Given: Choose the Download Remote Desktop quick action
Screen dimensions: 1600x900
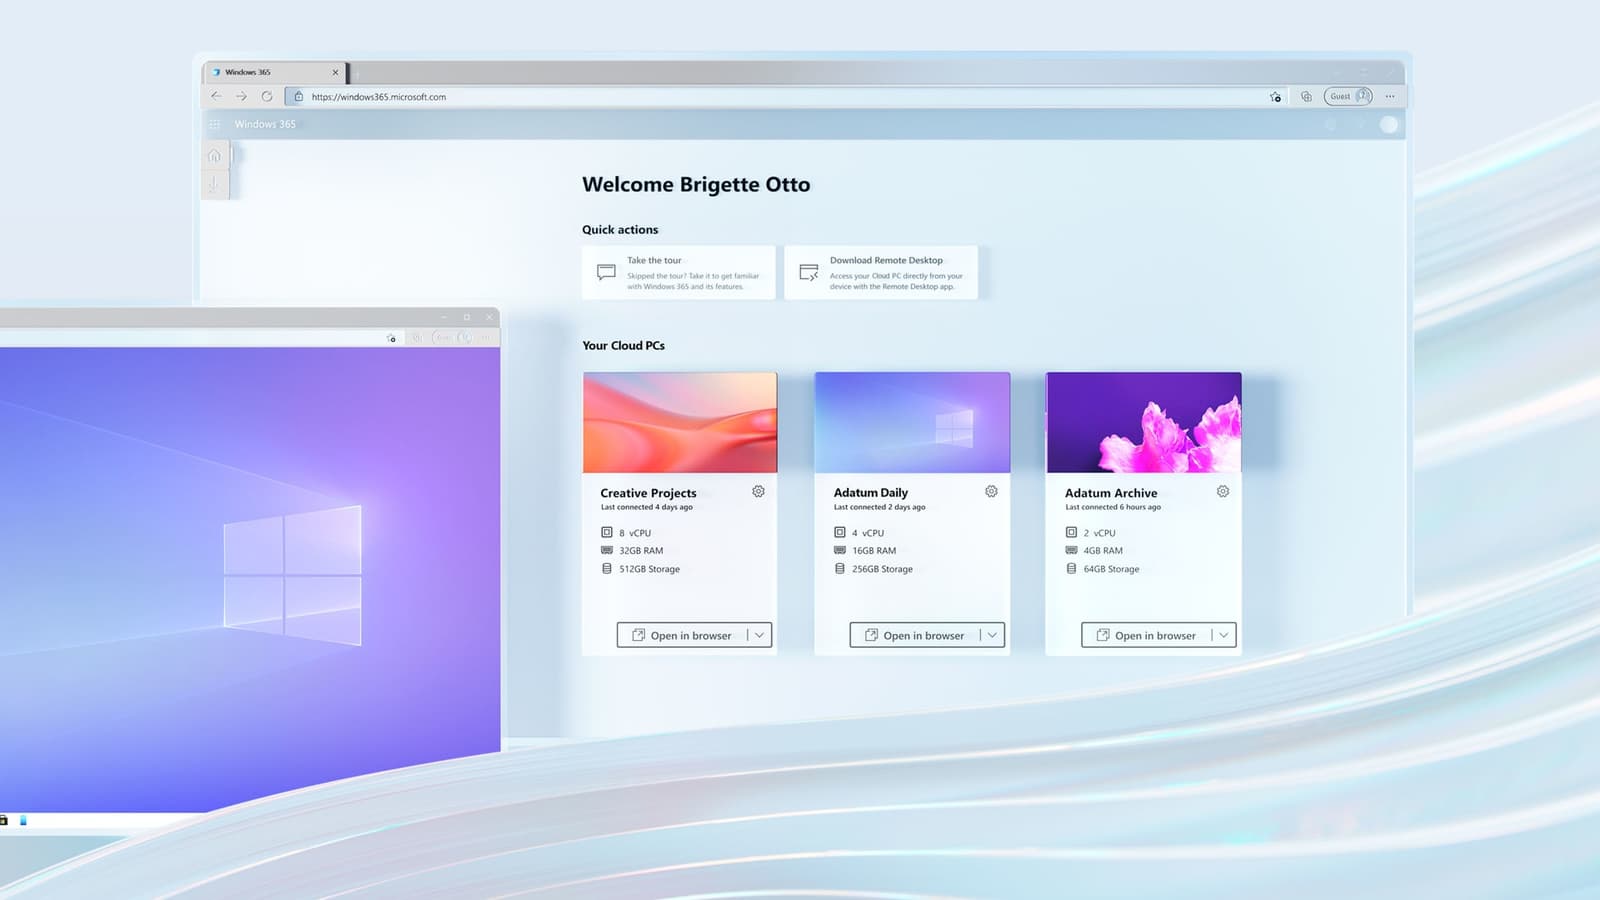Looking at the screenshot, I should pyautogui.click(x=881, y=272).
